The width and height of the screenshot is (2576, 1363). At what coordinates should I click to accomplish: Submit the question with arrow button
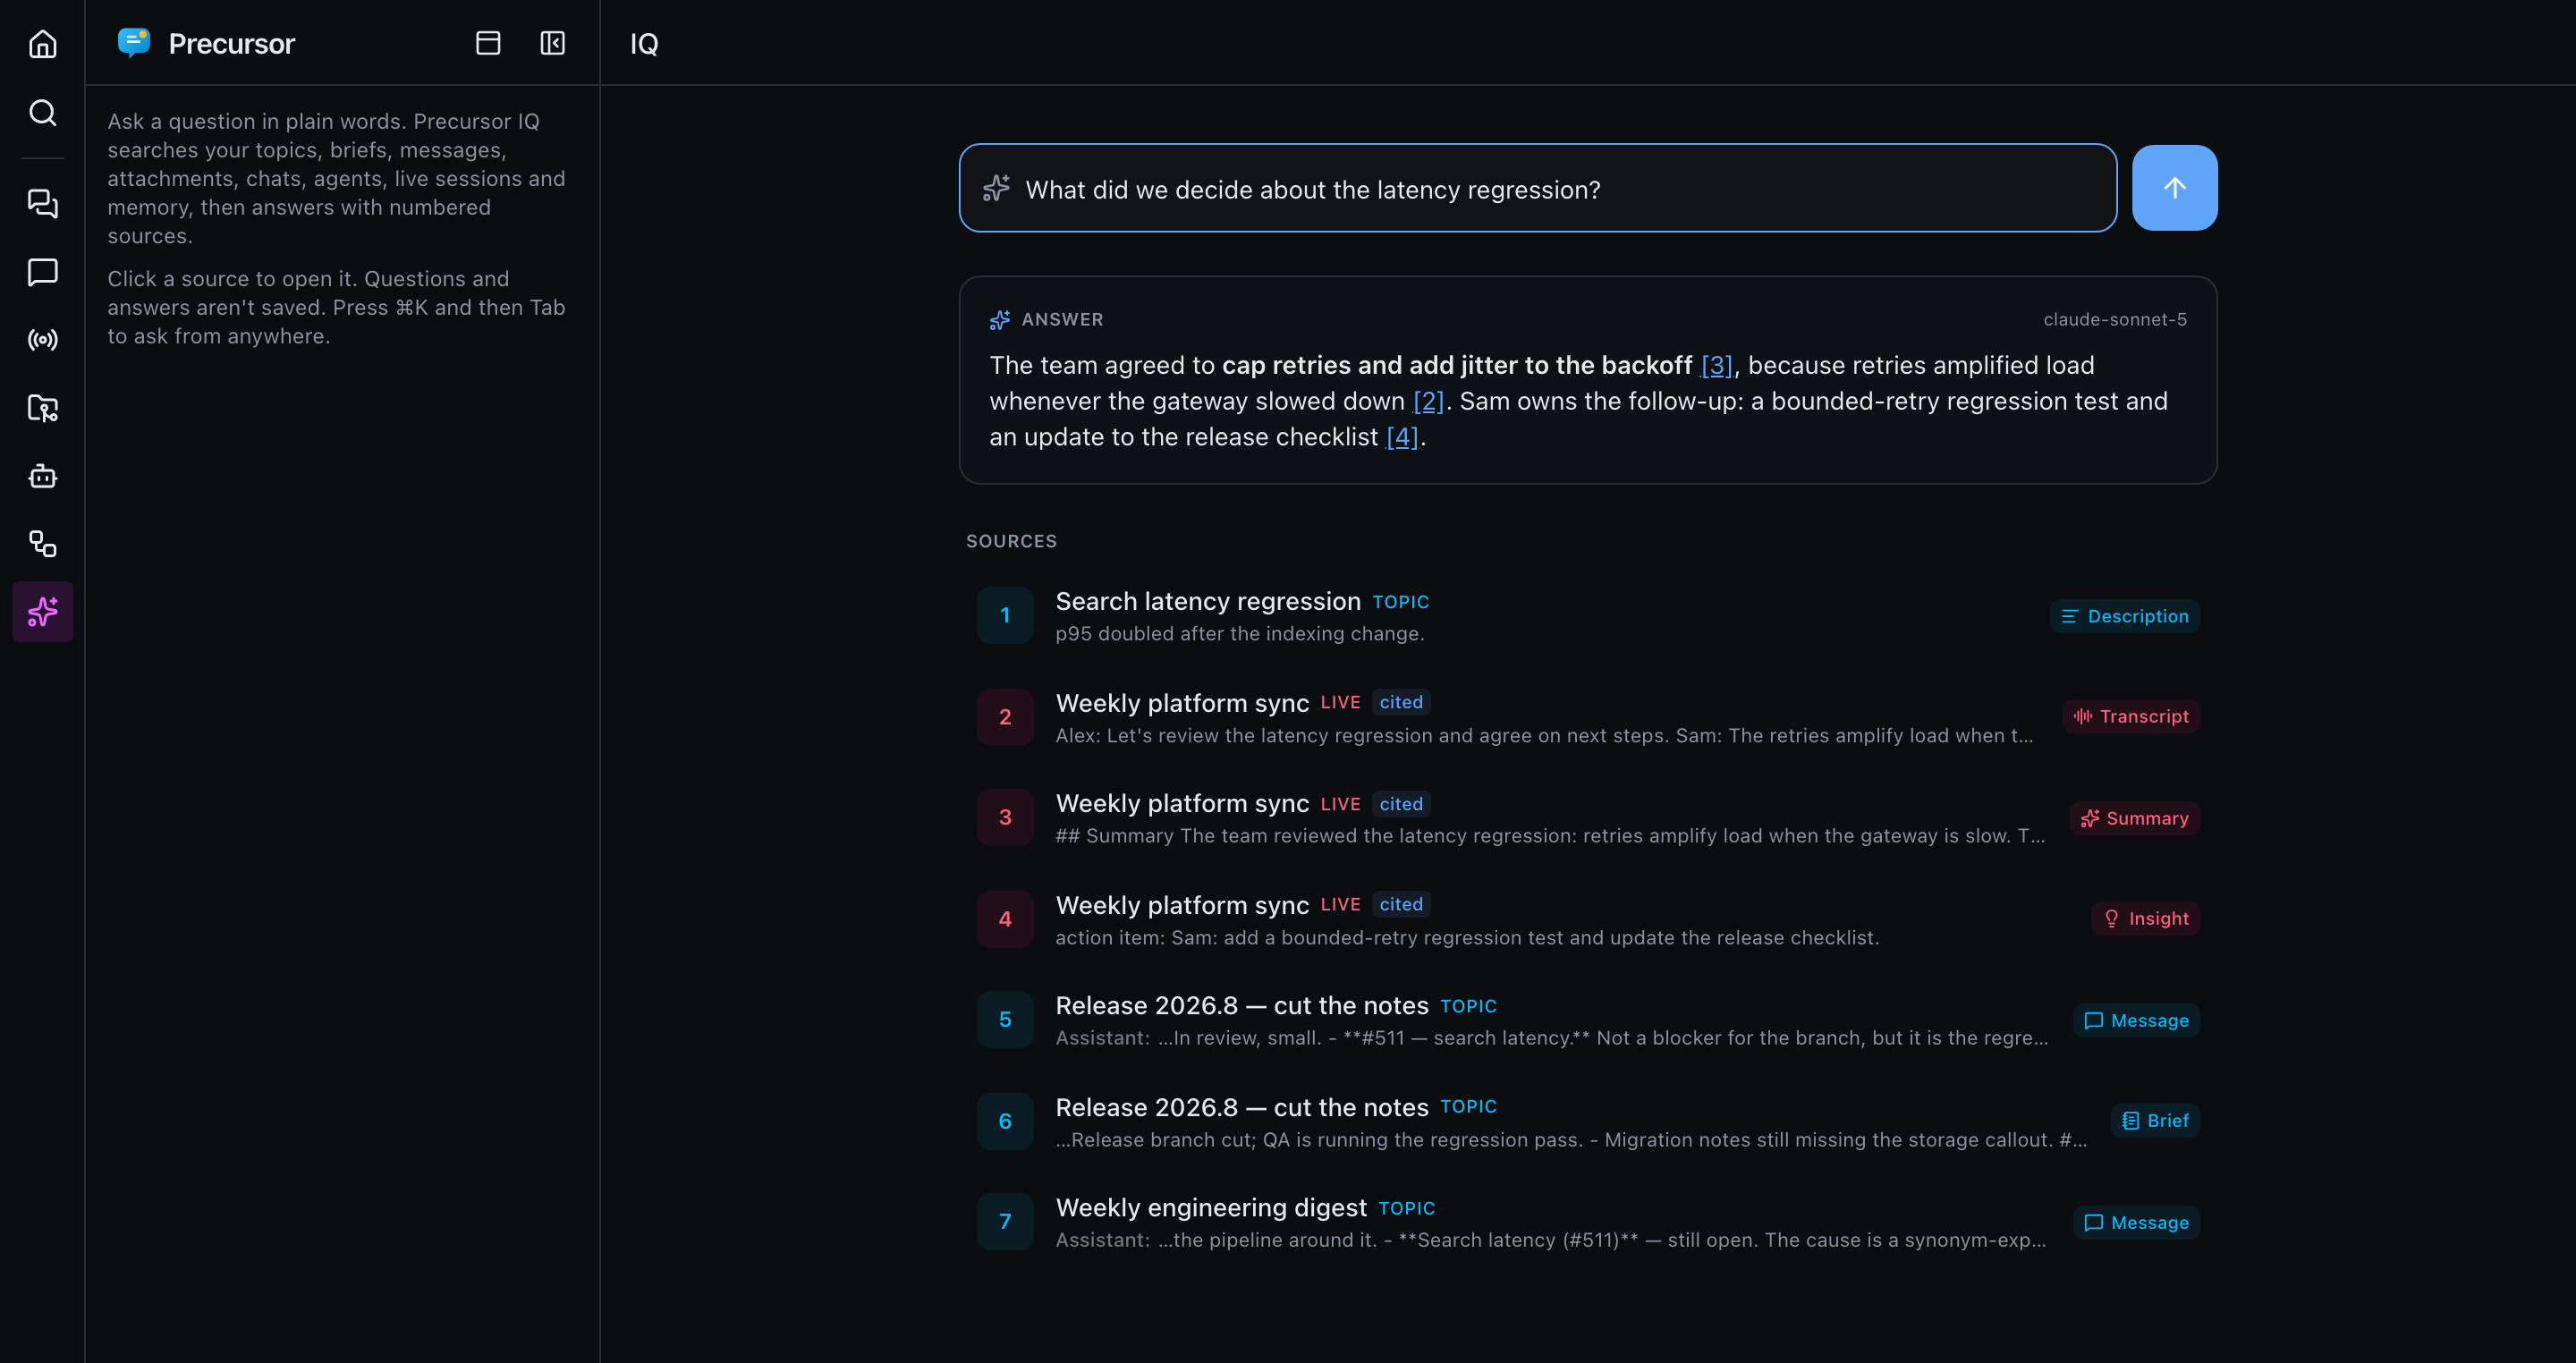click(2174, 188)
